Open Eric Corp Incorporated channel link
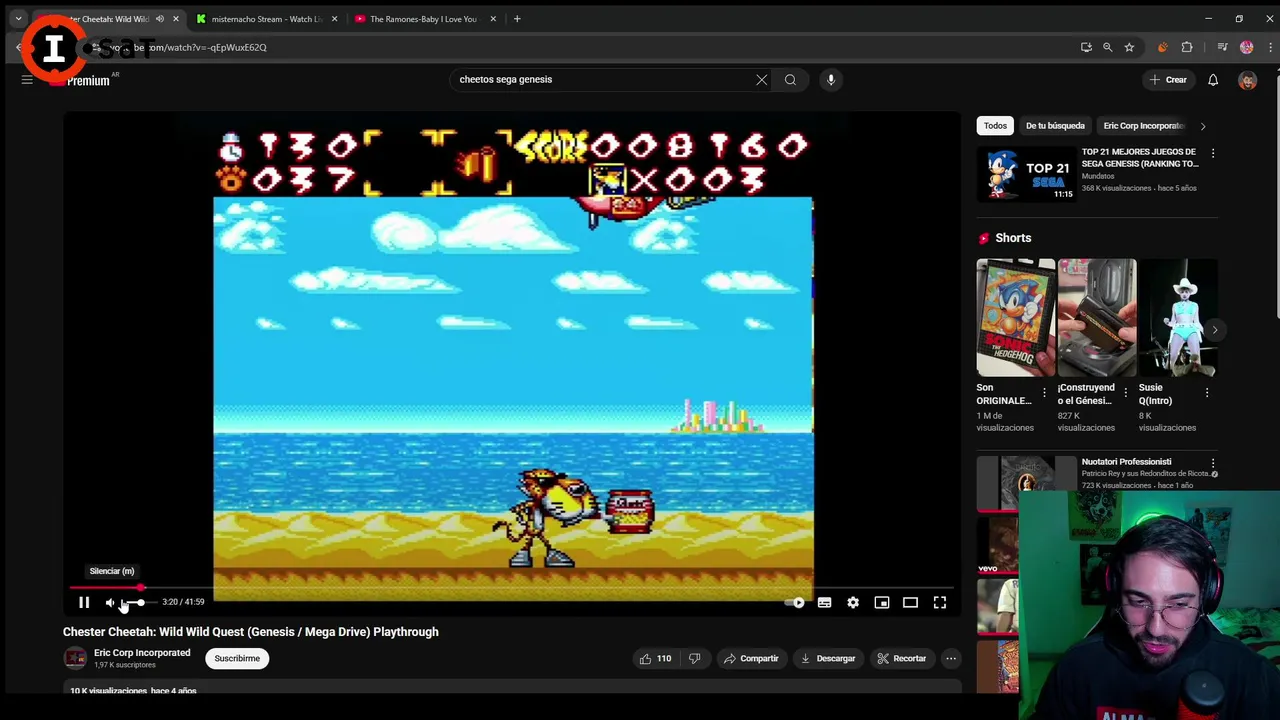The height and width of the screenshot is (720, 1280). [x=142, y=653]
